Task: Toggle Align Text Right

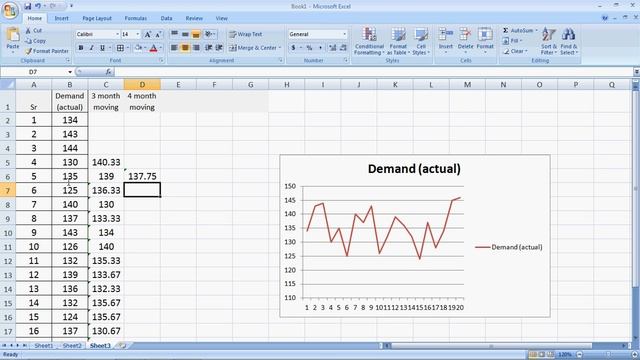Action: coord(196,48)
